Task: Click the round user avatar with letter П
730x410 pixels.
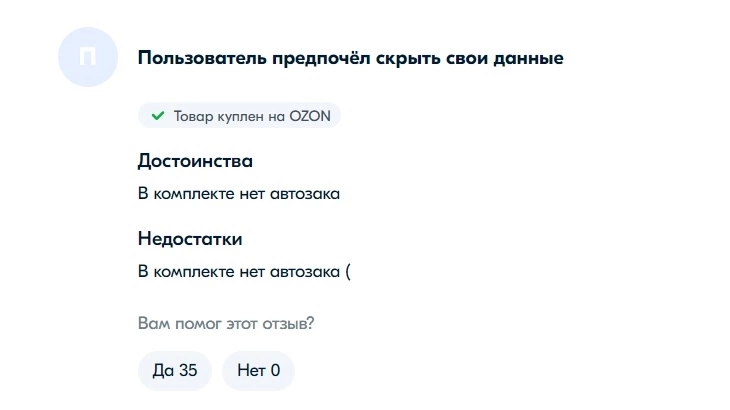Action: pos(88,57)
